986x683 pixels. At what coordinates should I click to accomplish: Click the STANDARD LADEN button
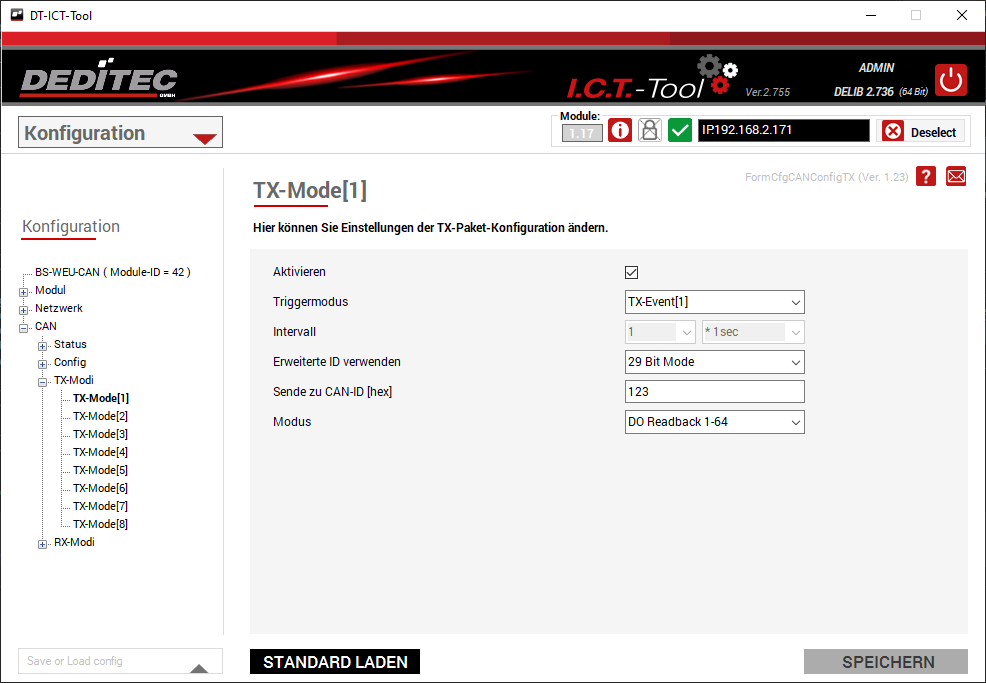coord(335,662)
